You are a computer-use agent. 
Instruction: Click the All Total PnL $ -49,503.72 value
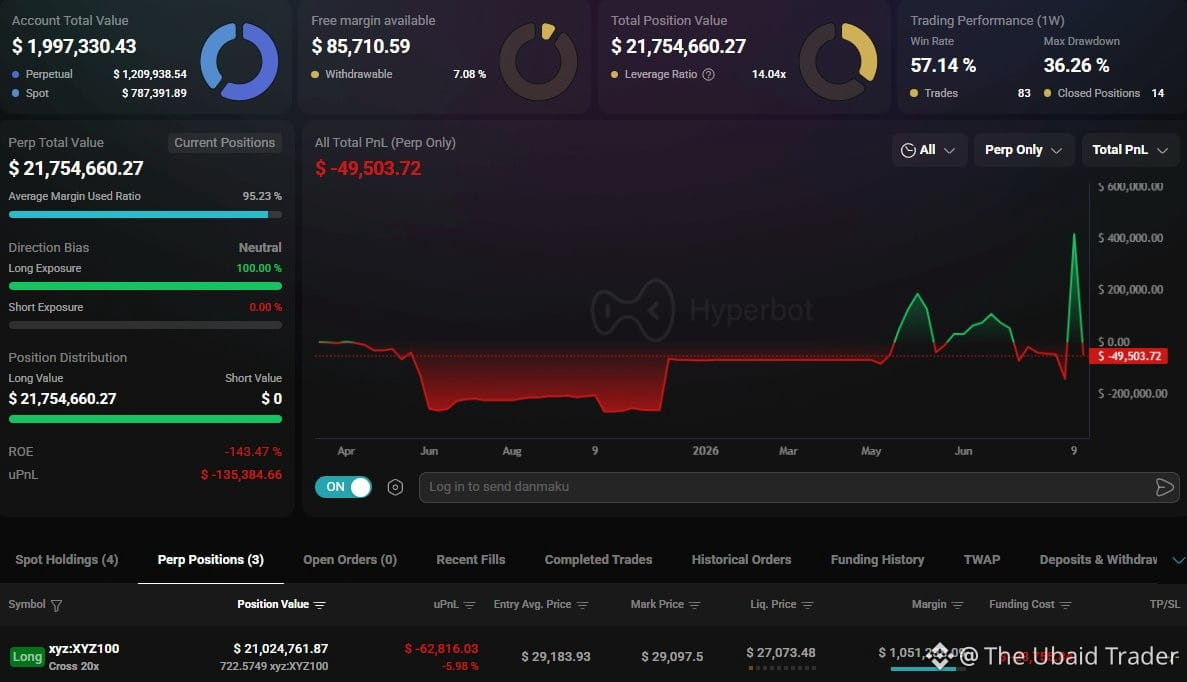click(x=368, y=168)
